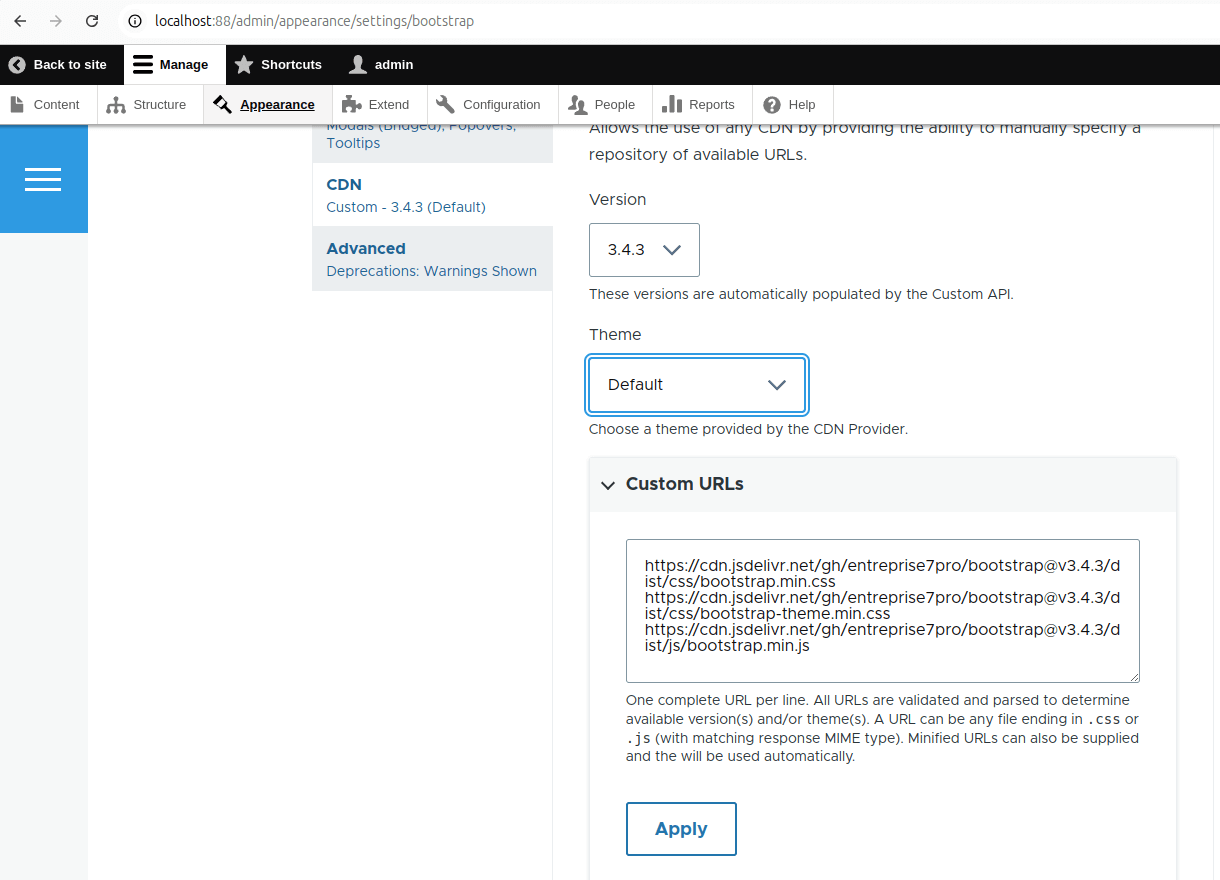Open the Configuration wrench menu item
Screen dimensions: 1220x880
tap(490, 105)
